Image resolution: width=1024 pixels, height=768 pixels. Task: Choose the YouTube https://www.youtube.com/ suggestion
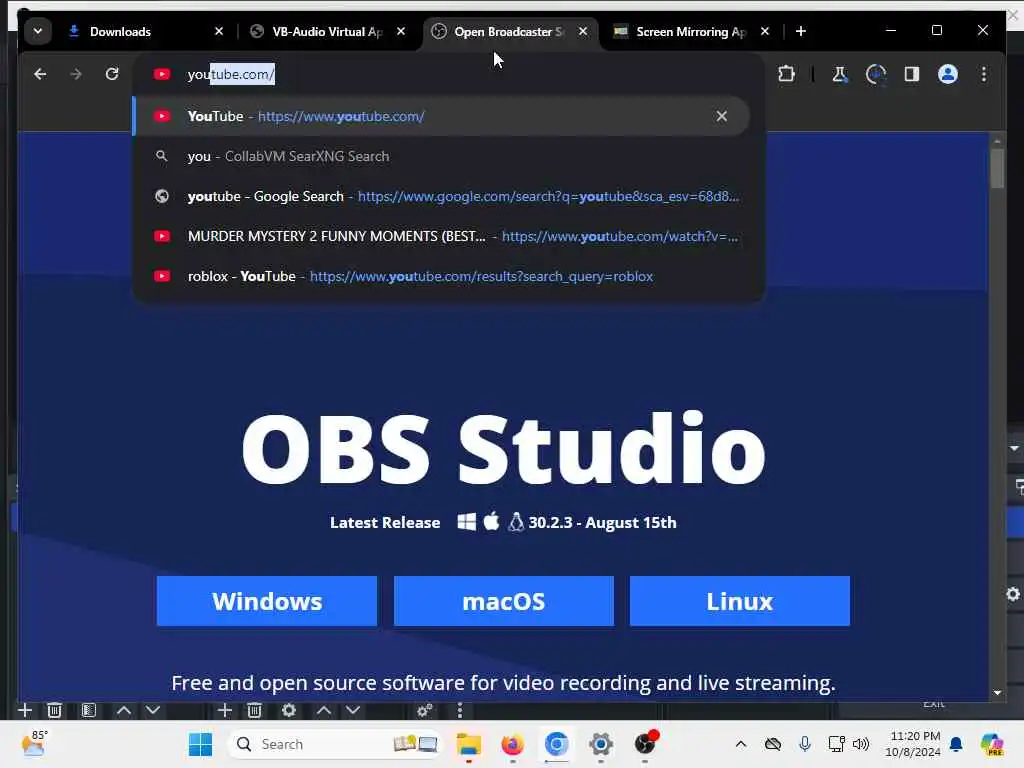click(441, 116)
